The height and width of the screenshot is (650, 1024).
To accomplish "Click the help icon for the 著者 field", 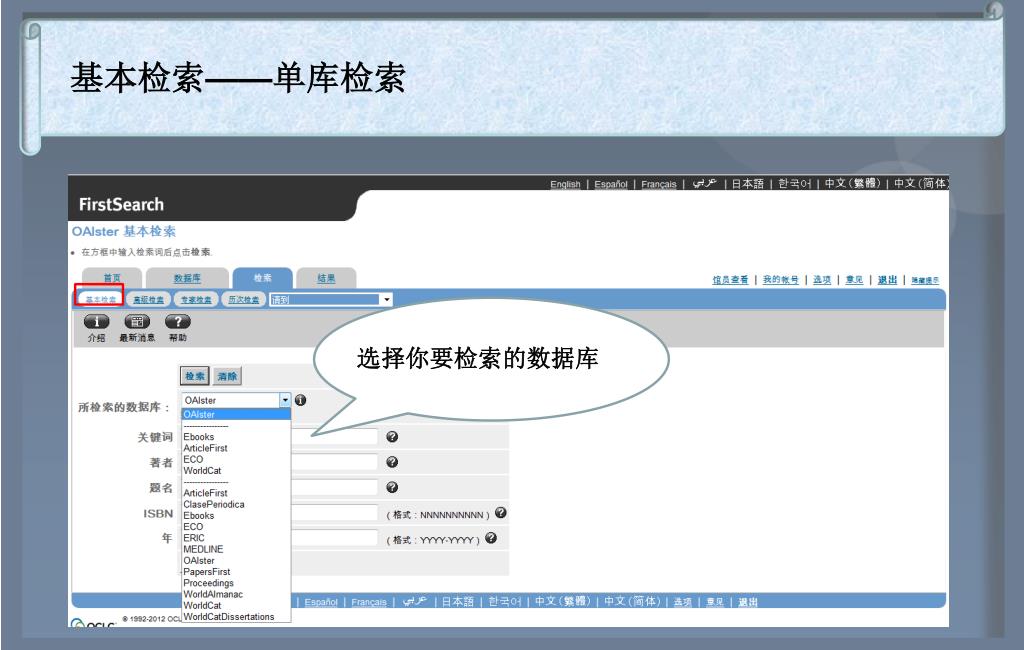I will (x=392, y=462).
